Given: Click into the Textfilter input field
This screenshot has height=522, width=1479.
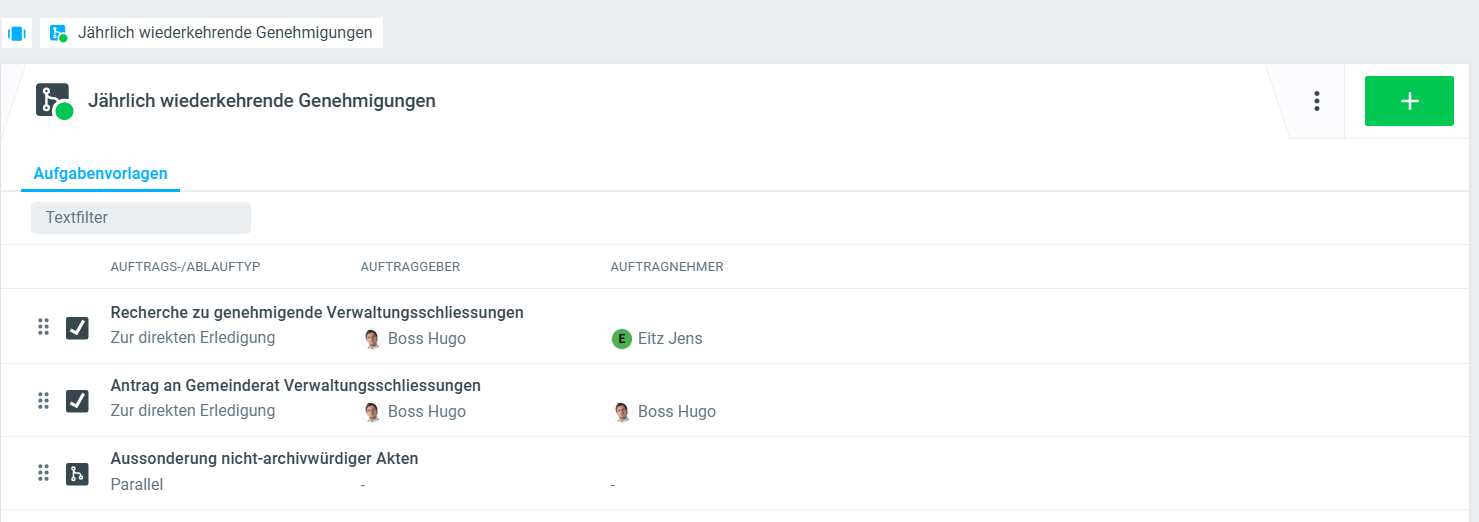Looking at the screenshot, I should tap(141, 218).
